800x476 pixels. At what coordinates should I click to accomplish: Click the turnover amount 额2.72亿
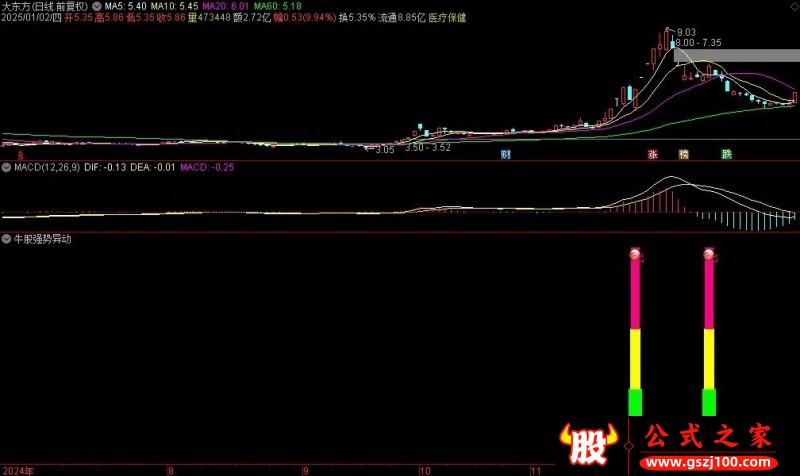click(x=252, y=18)
